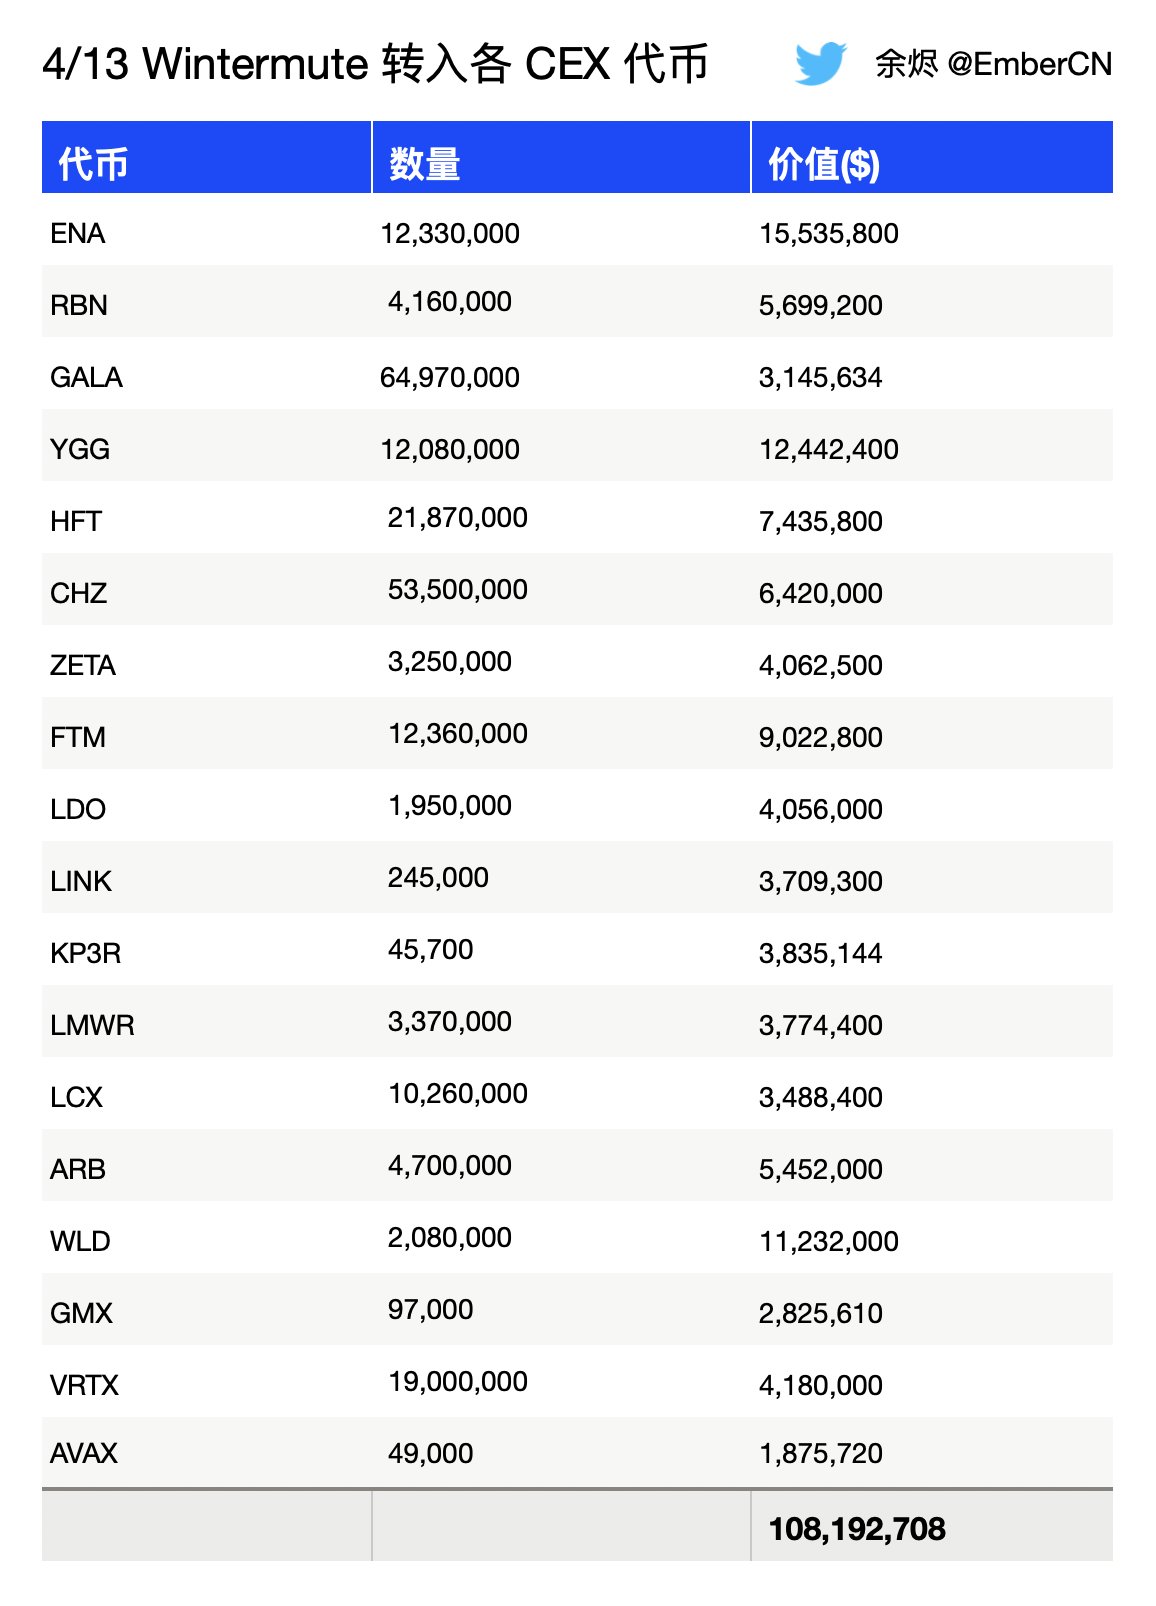Select the VRTX quantity 19,000,000
This screenshot has width=1156, height=1606.
(x=458, y=1382)
